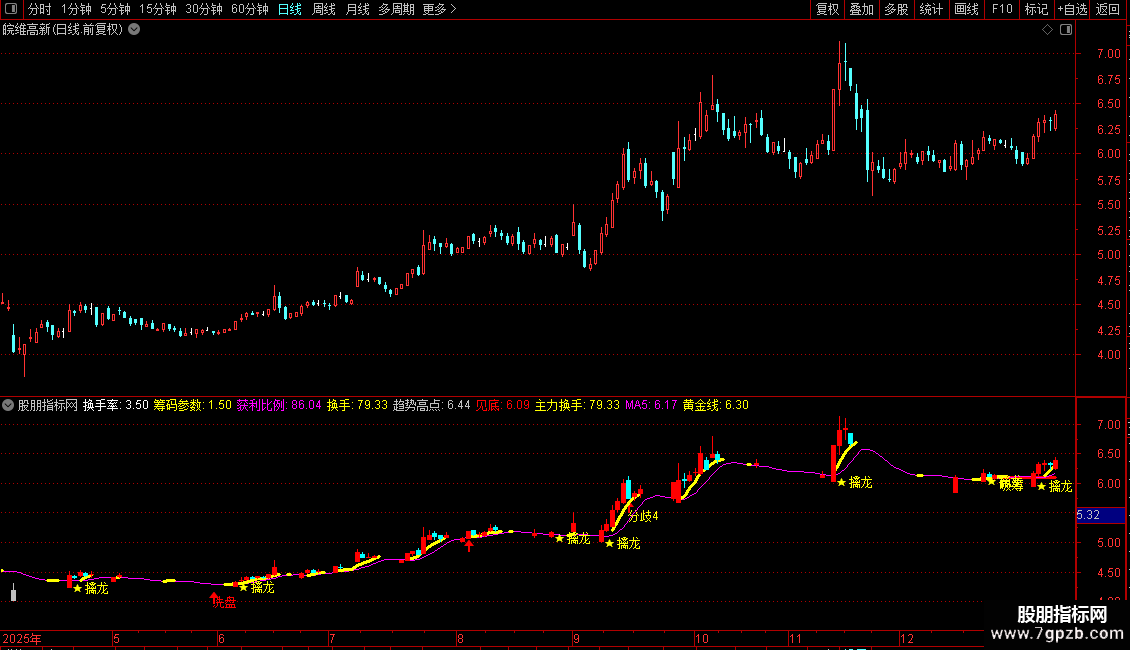Click the 获利比例: 86.04 label
Viewport: 1130px width, 650px height.
[x=279, y=405]
